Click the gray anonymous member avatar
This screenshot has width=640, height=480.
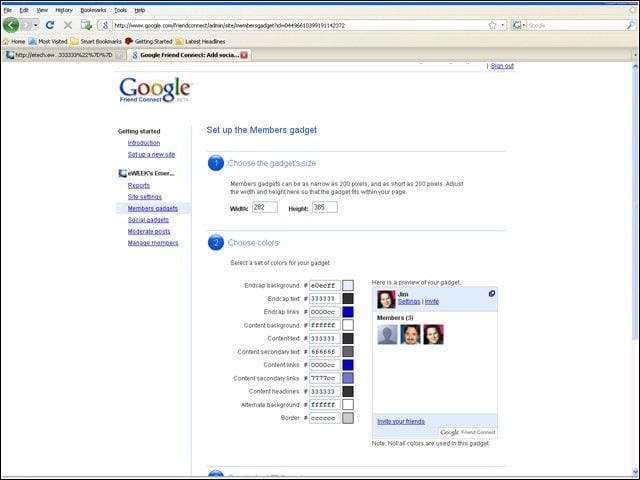(x=387, y=334)
